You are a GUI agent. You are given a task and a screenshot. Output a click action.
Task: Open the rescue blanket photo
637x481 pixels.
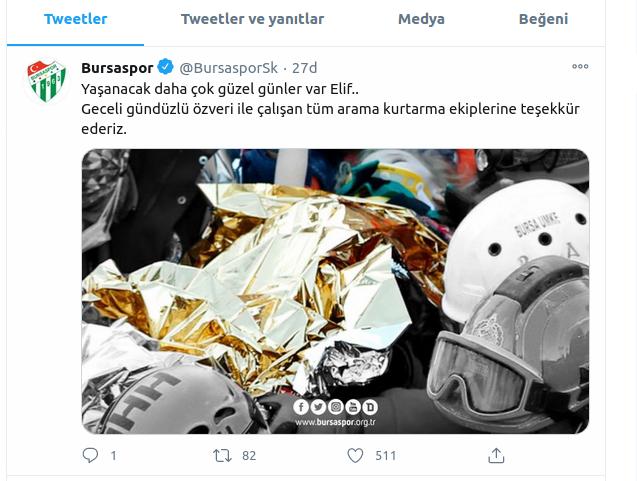[335, 291]
